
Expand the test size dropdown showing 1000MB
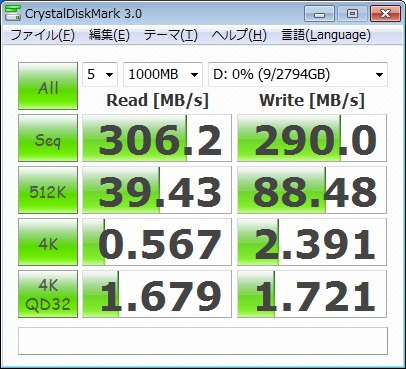[x=163, y=74]
